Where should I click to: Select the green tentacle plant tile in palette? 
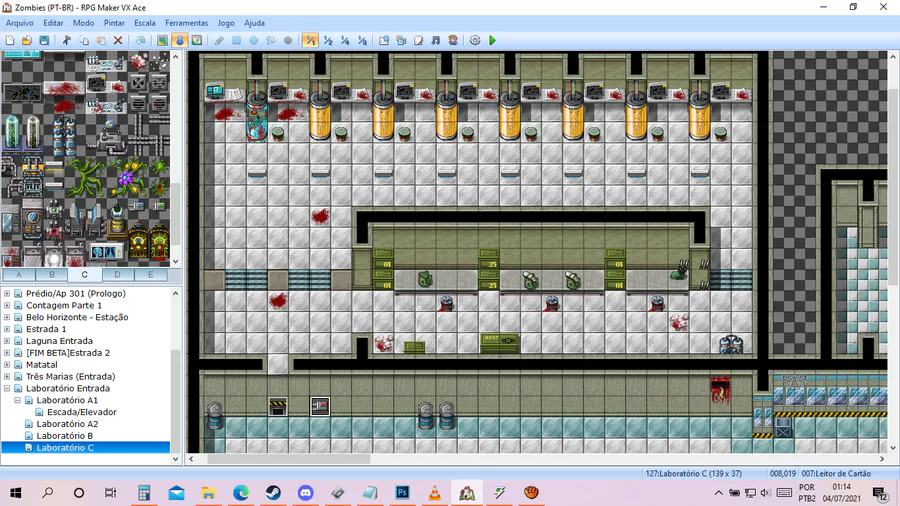(x=86, y=177)
